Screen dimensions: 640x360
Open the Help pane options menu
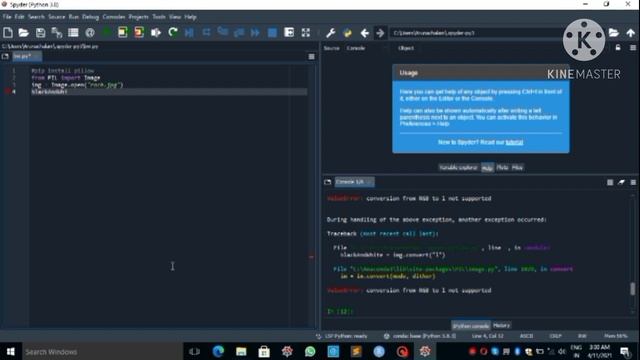(x=633, y=48)
